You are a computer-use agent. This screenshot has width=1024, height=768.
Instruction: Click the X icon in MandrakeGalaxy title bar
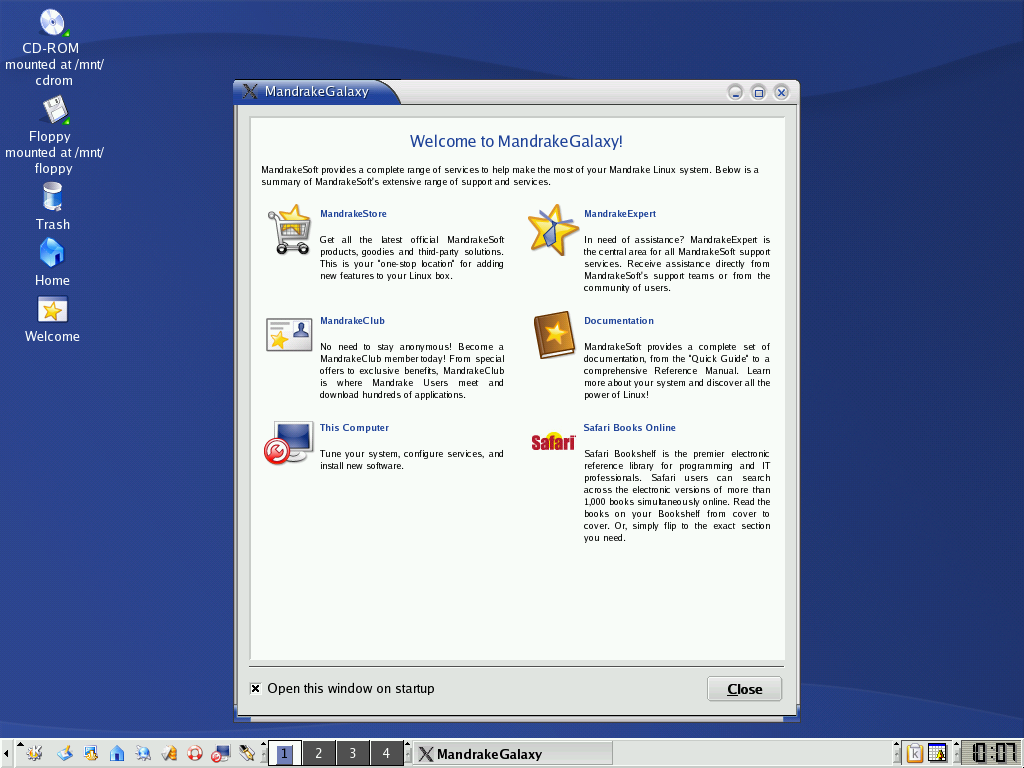[x=250, y=91]
